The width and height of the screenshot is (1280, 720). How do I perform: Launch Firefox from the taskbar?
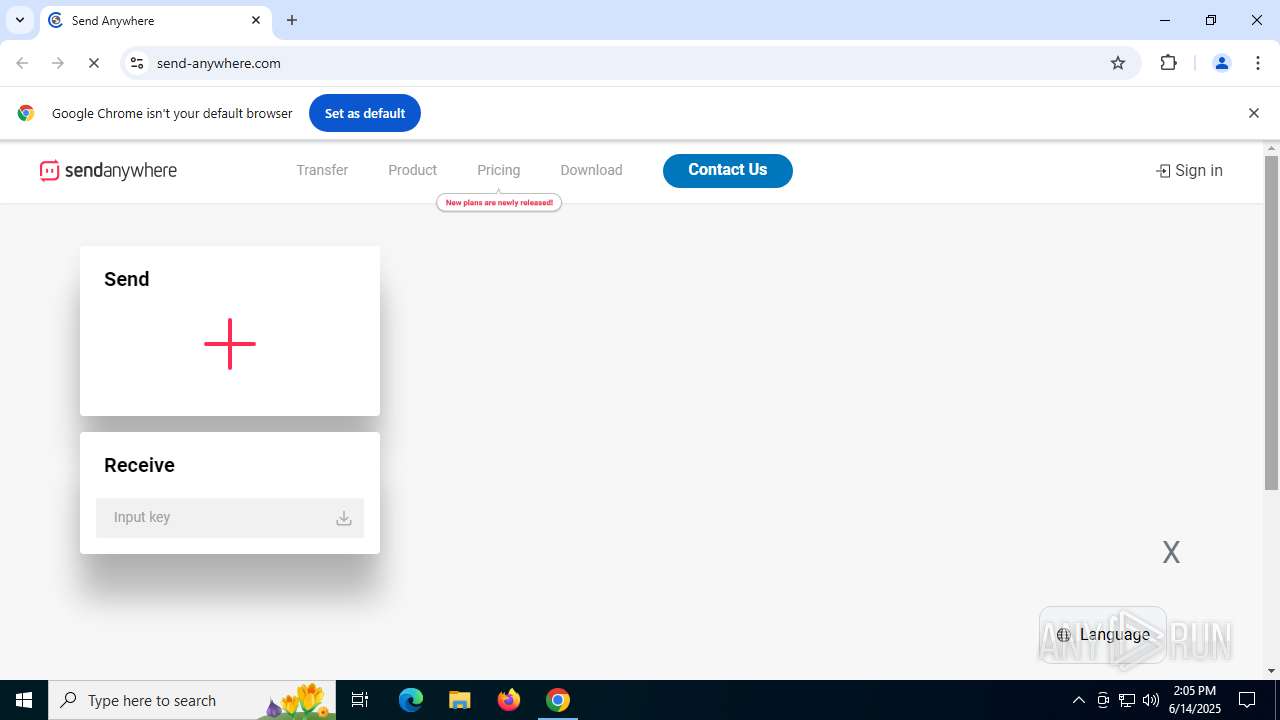tap(509, 700)
